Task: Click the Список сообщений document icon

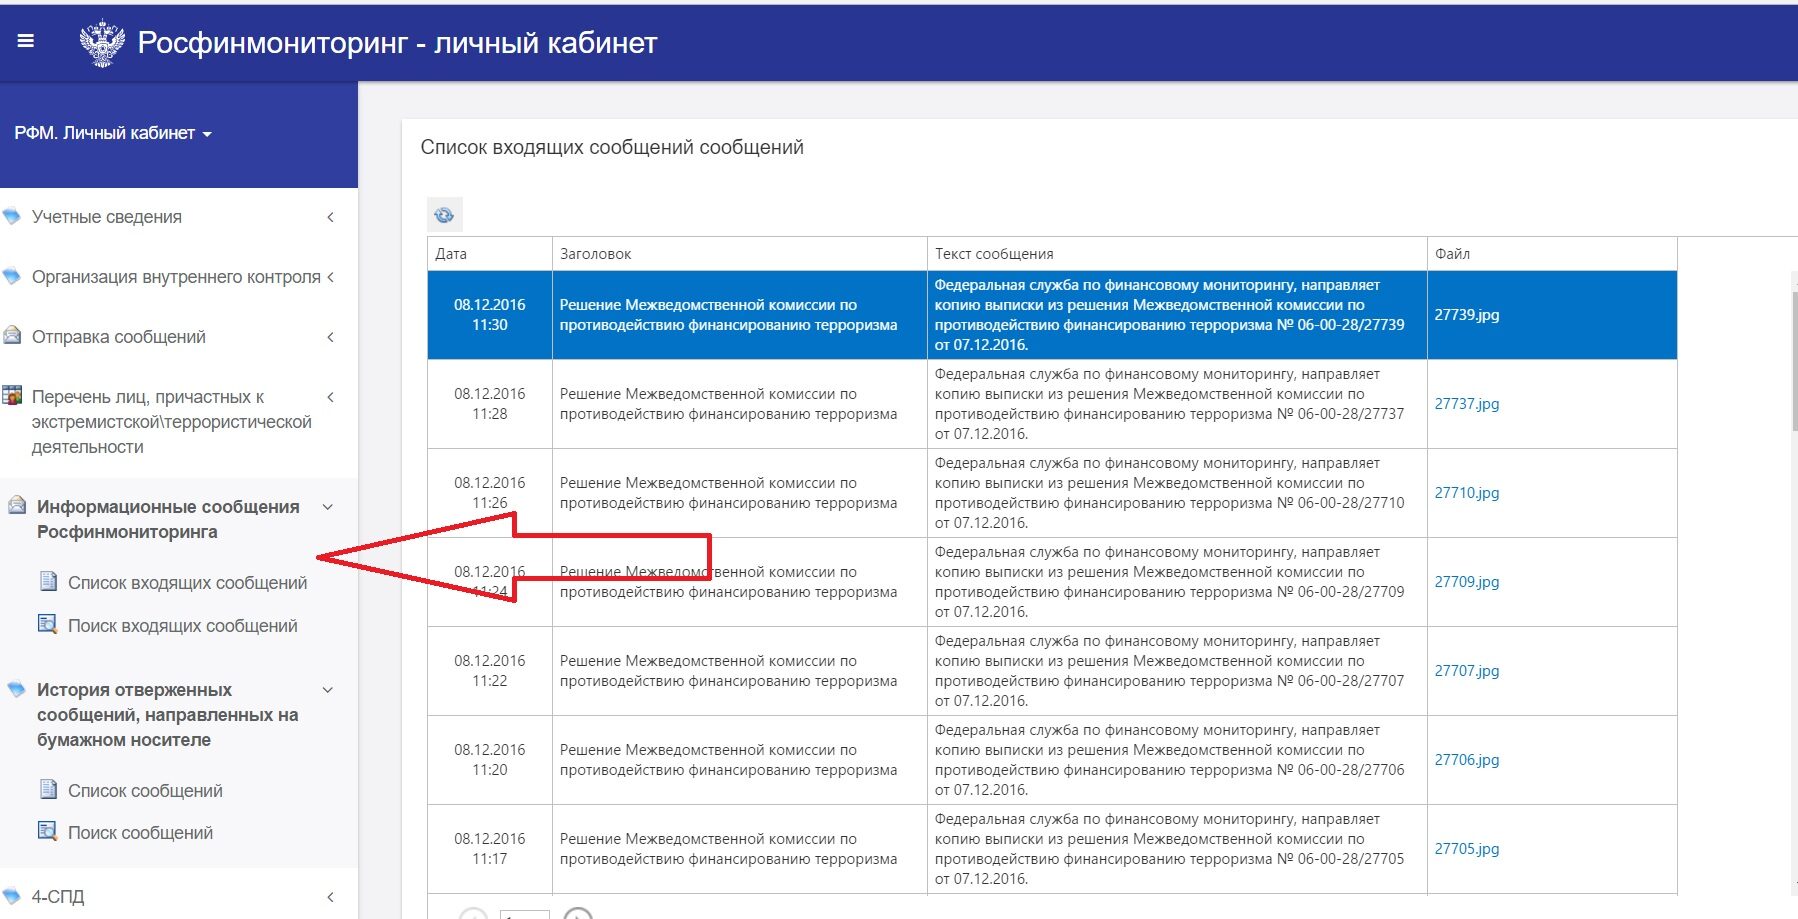Action: pyautogui.click(x=47, y=789)
